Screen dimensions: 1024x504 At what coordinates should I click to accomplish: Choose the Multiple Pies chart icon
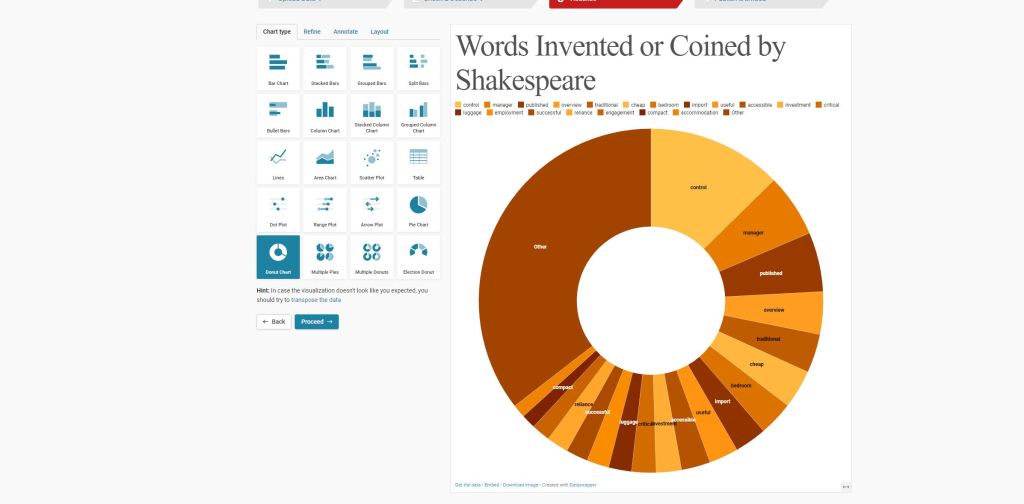(x=325, y=256)
